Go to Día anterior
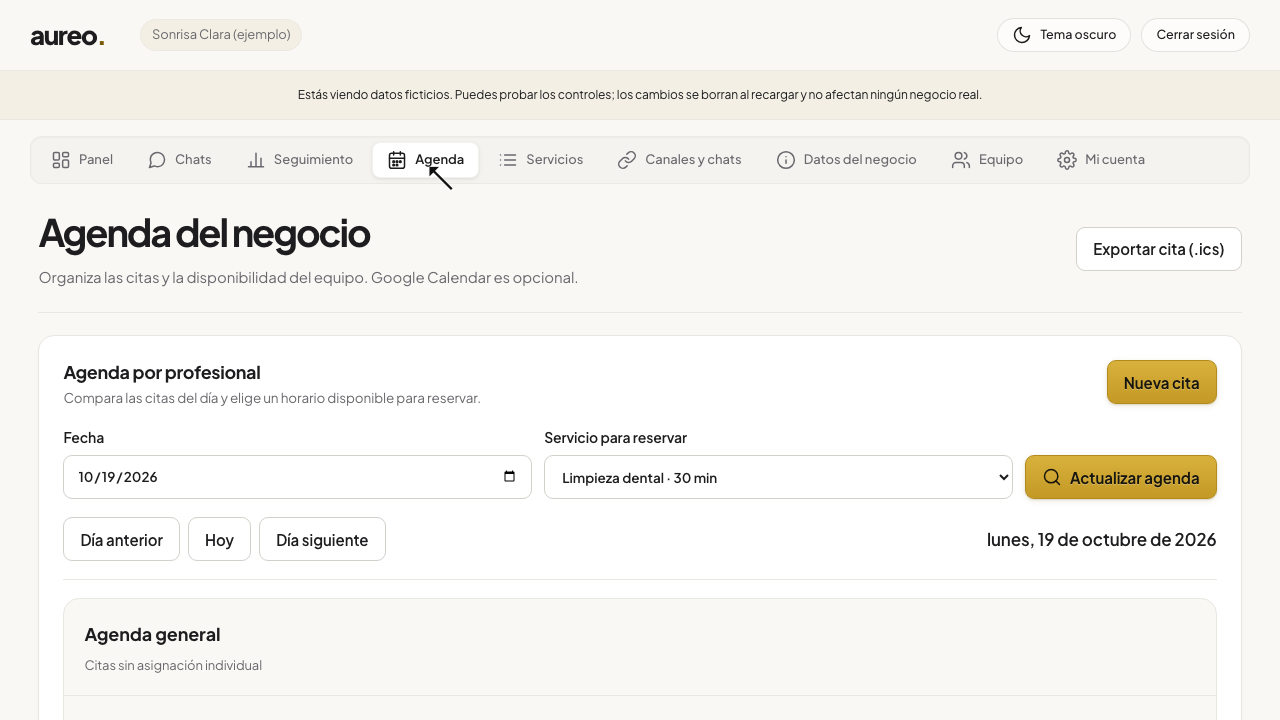 [x=121, y=539]
